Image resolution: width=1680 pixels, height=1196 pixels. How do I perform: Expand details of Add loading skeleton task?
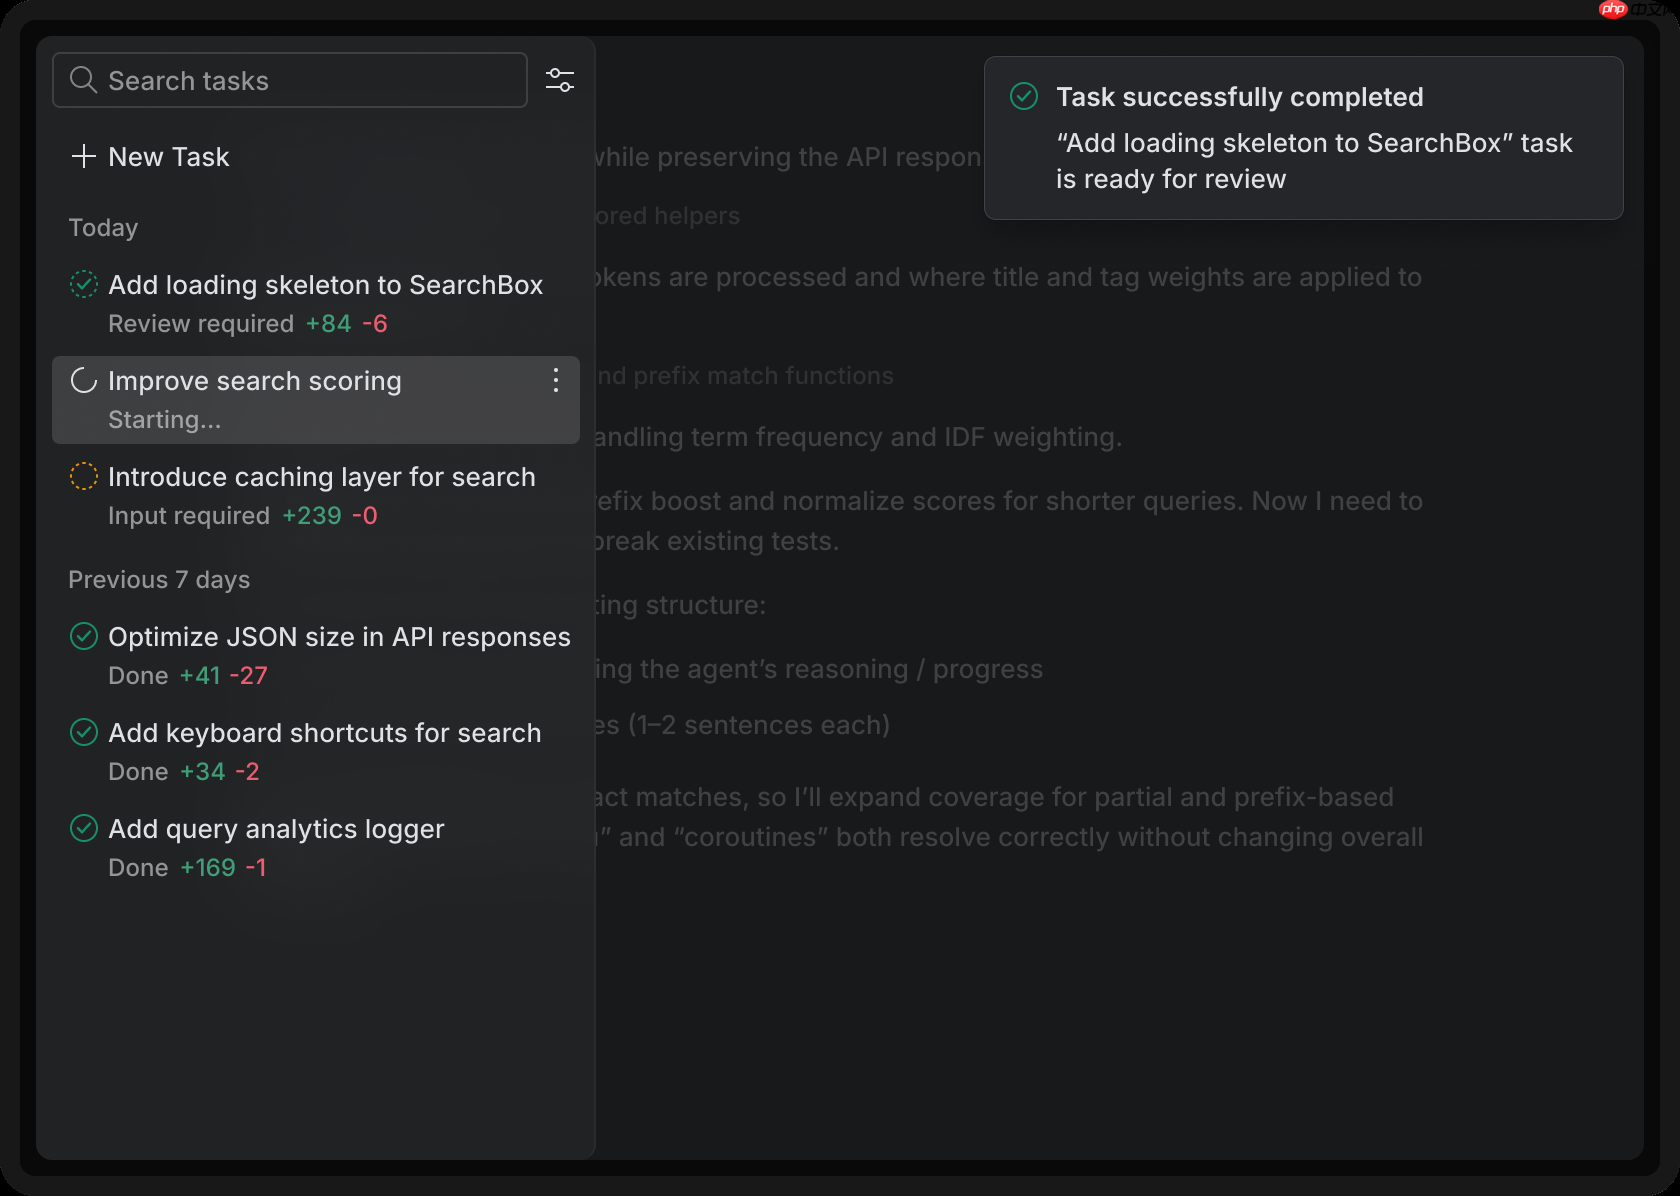pos(326,285)
